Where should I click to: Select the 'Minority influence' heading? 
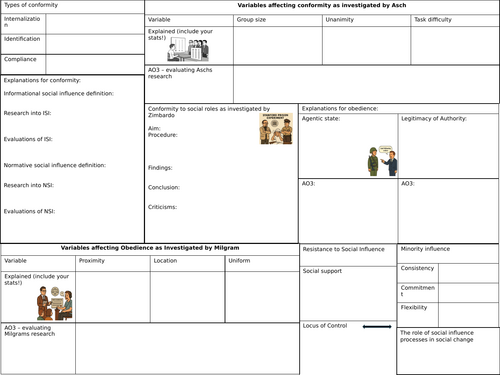pyautogui.click(x=425, y=249)
